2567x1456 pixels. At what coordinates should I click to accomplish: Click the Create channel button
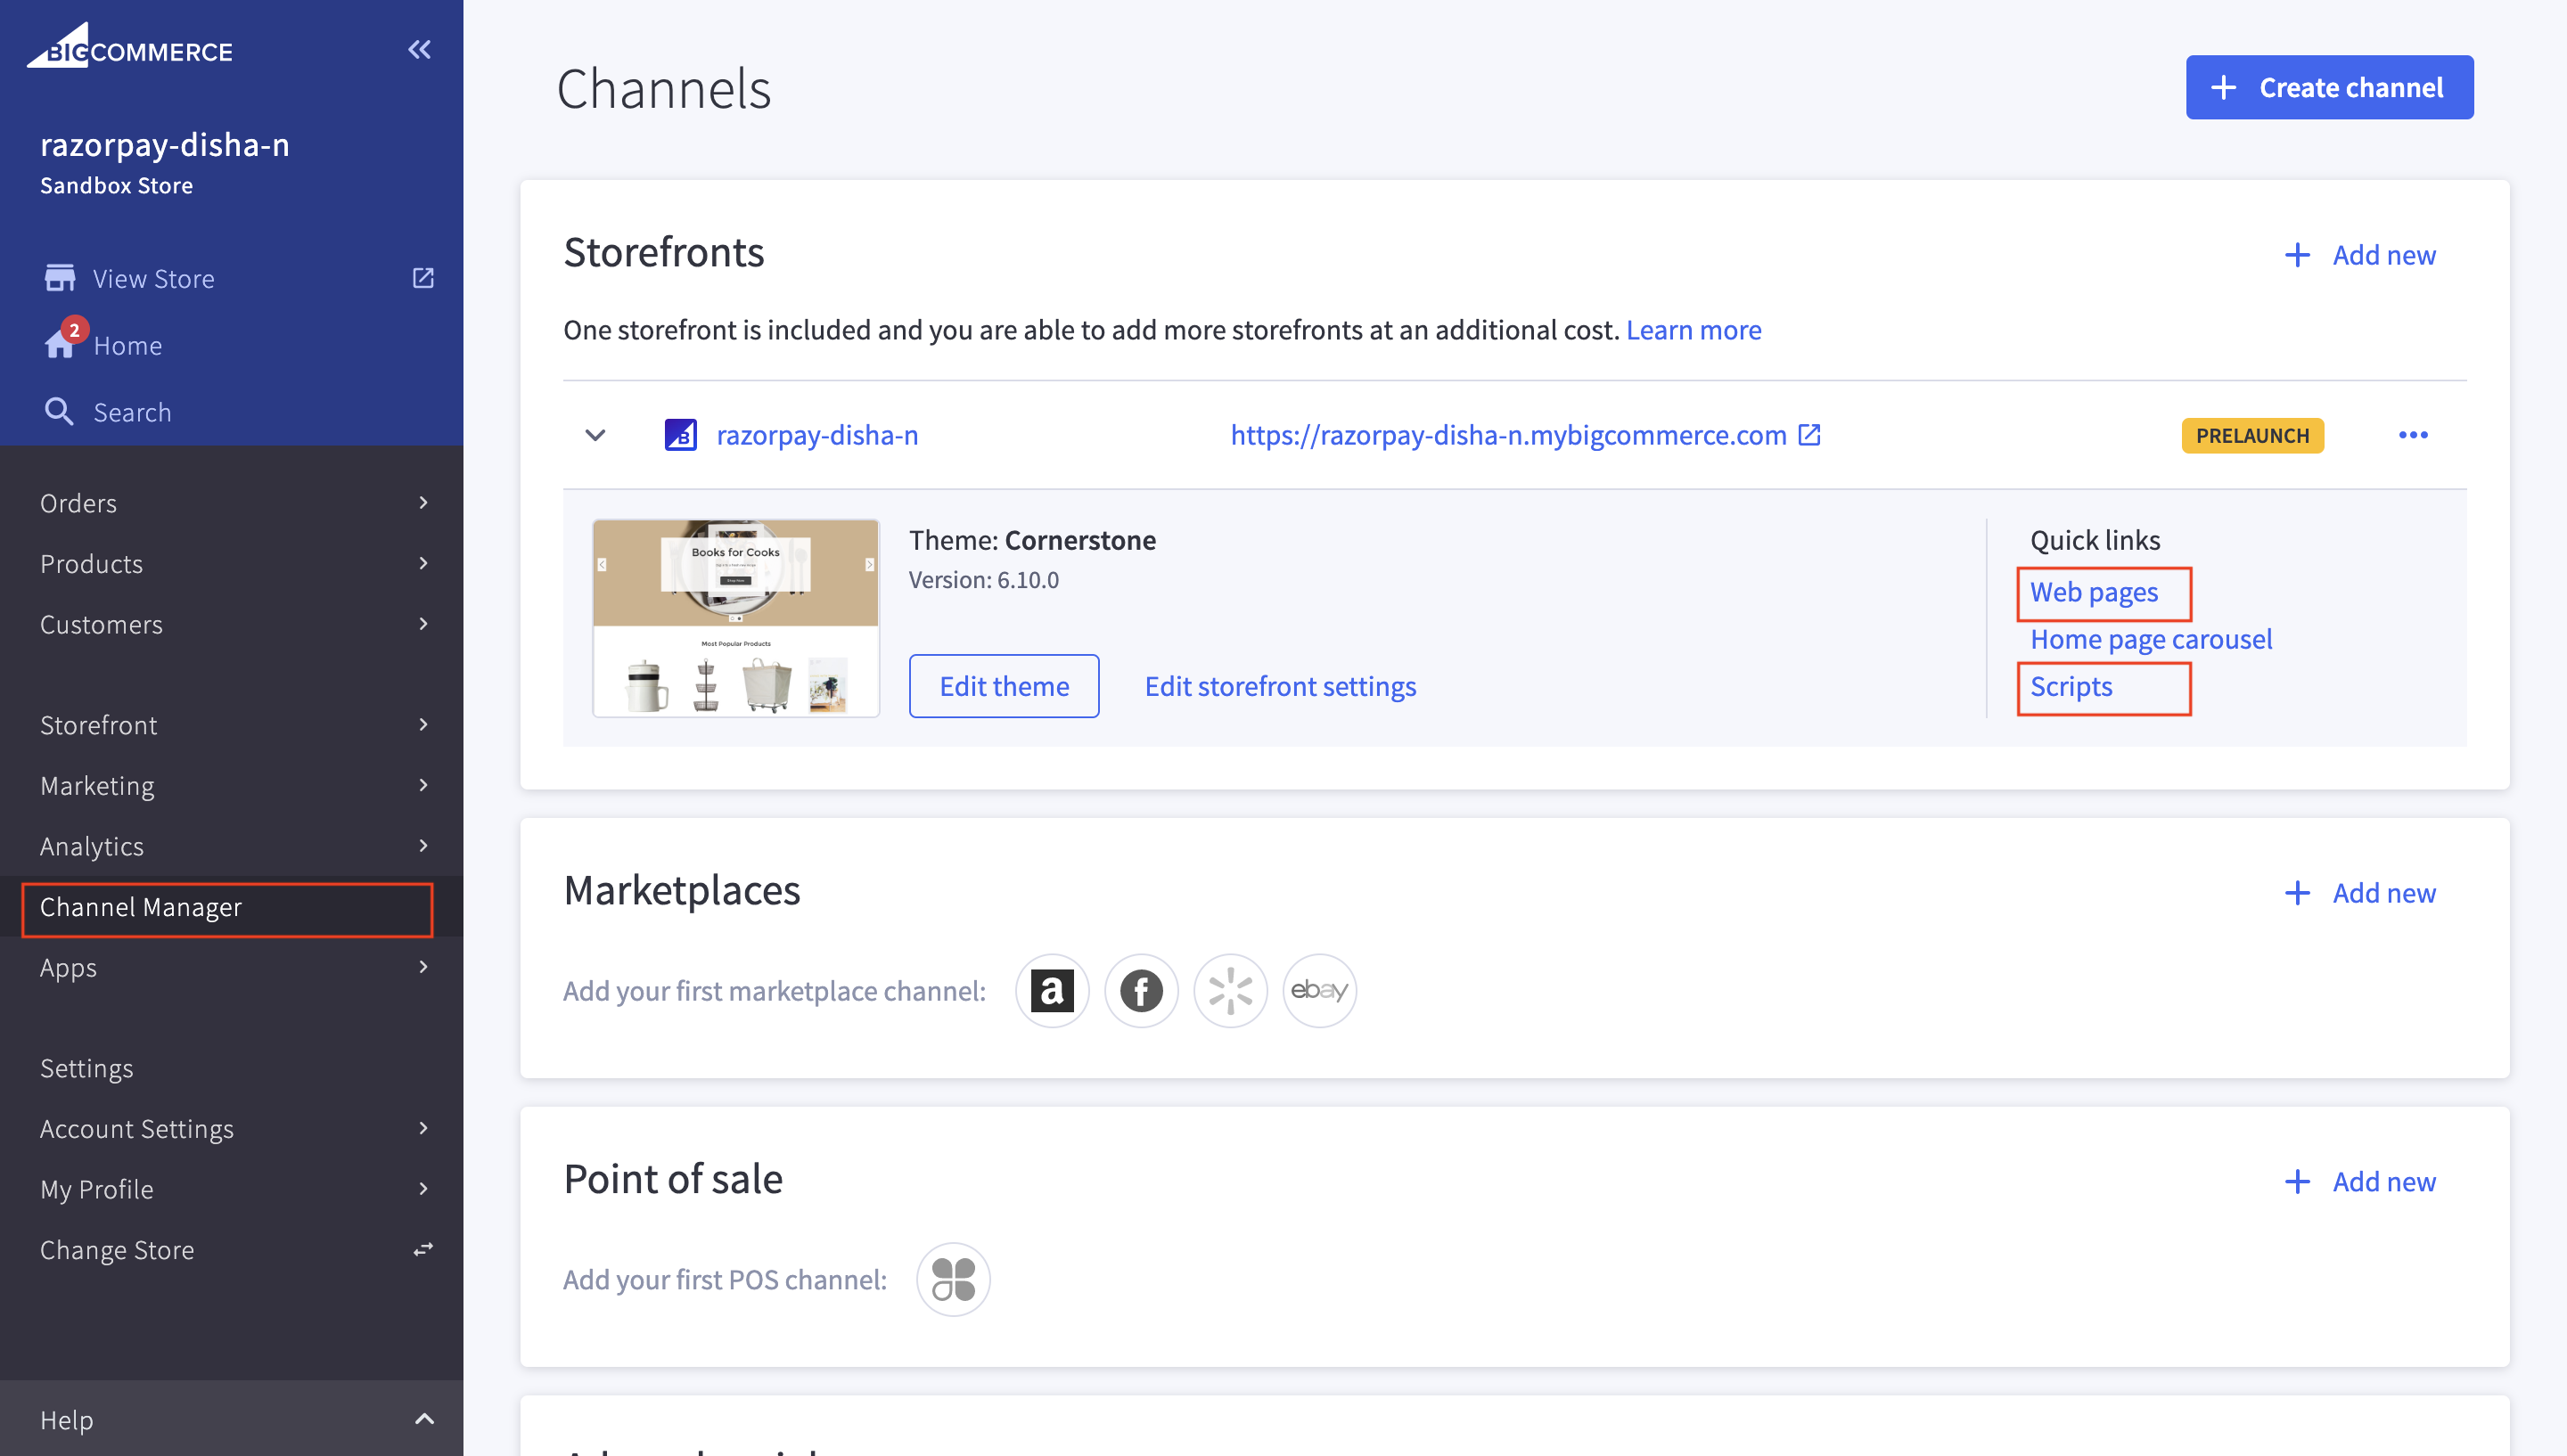tap(2329, 87)
